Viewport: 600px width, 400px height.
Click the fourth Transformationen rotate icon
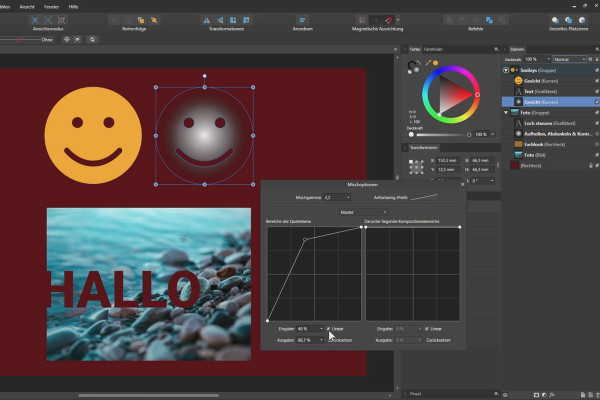246,20
